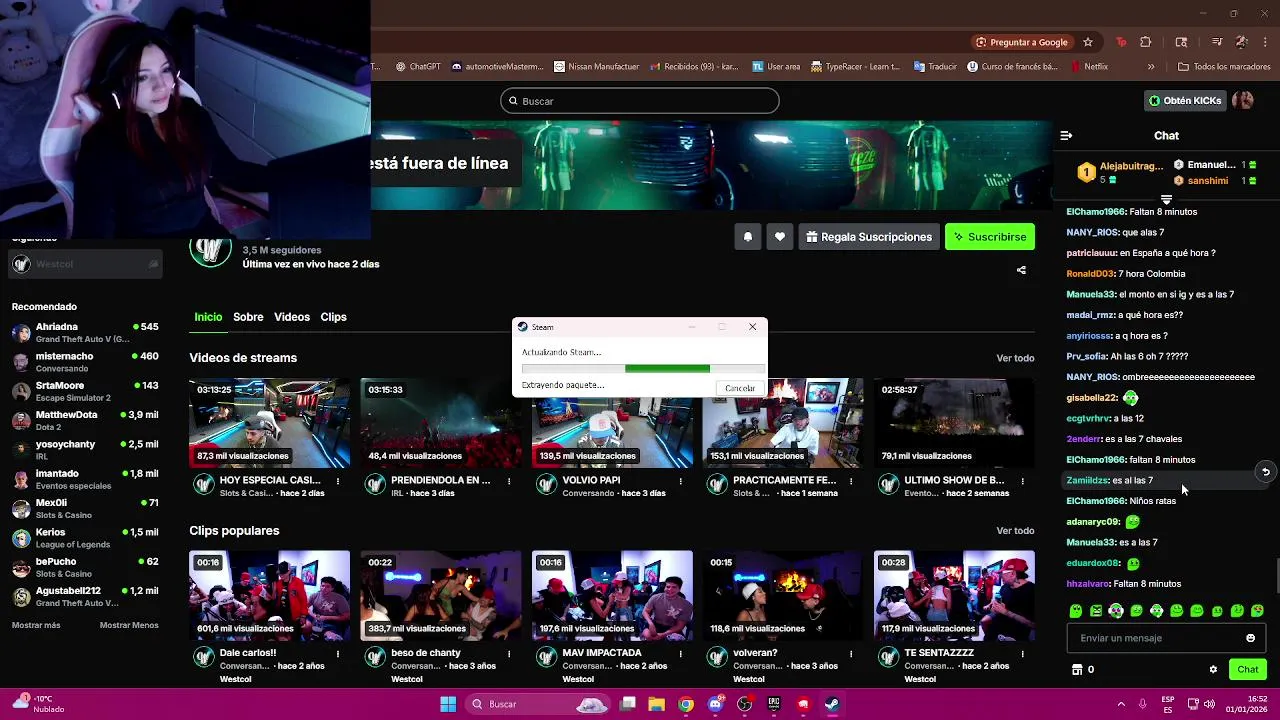Switch to the Inicio tab

coord(208,317)
